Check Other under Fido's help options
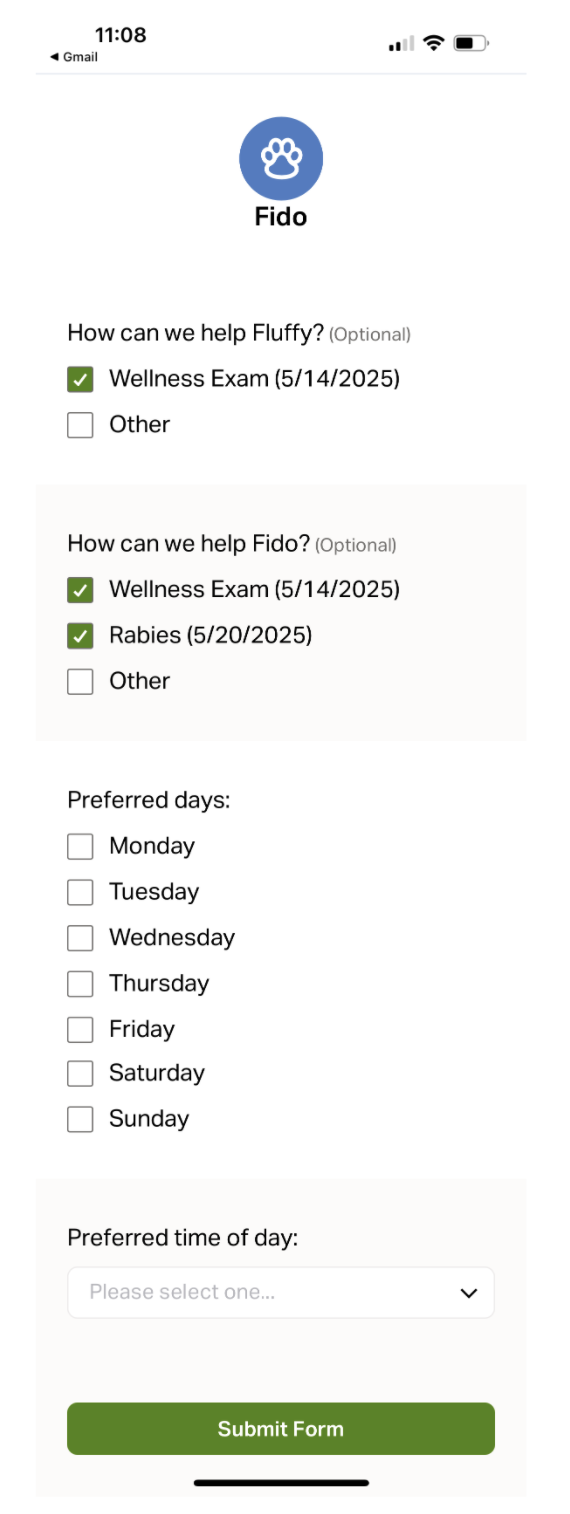 point(80,682)
